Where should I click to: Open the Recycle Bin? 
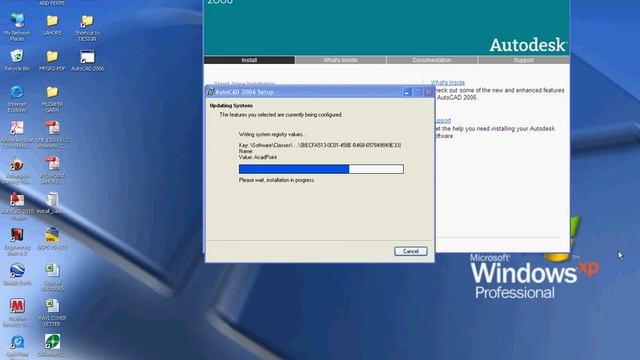tap(17, 60)
